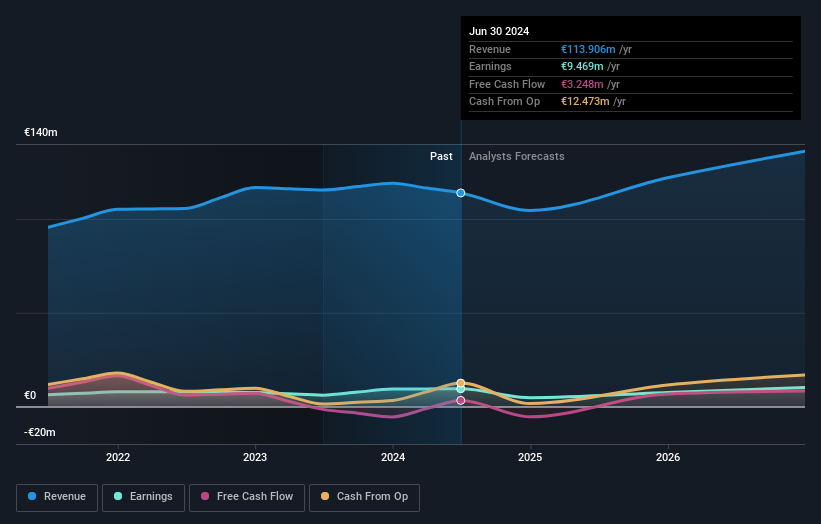Select the 2024 x-axis label
Viewport: 821px width, 524px height.
click(x=393, y=457)
